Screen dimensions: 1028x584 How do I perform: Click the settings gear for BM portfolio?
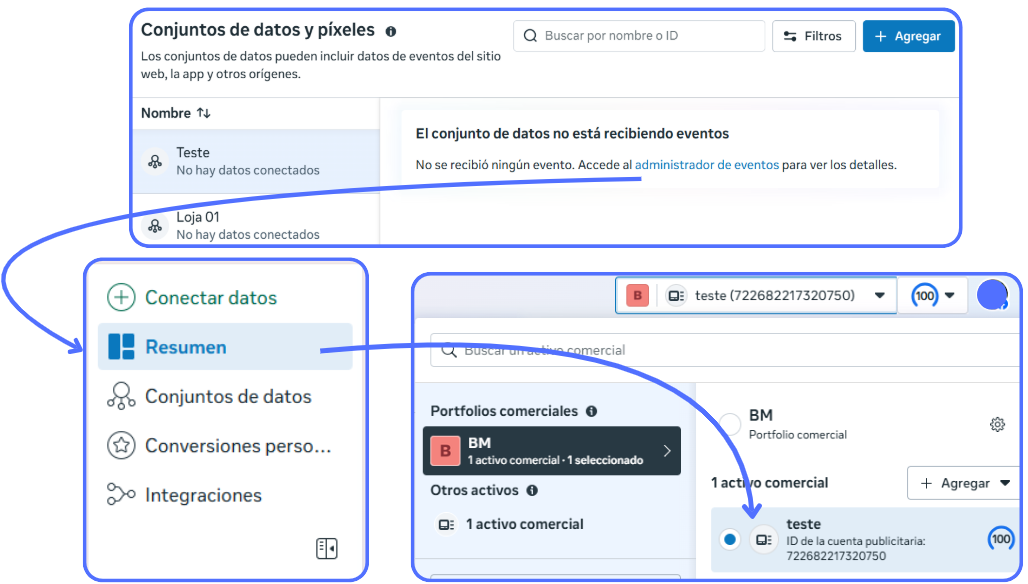coord(996,425)
